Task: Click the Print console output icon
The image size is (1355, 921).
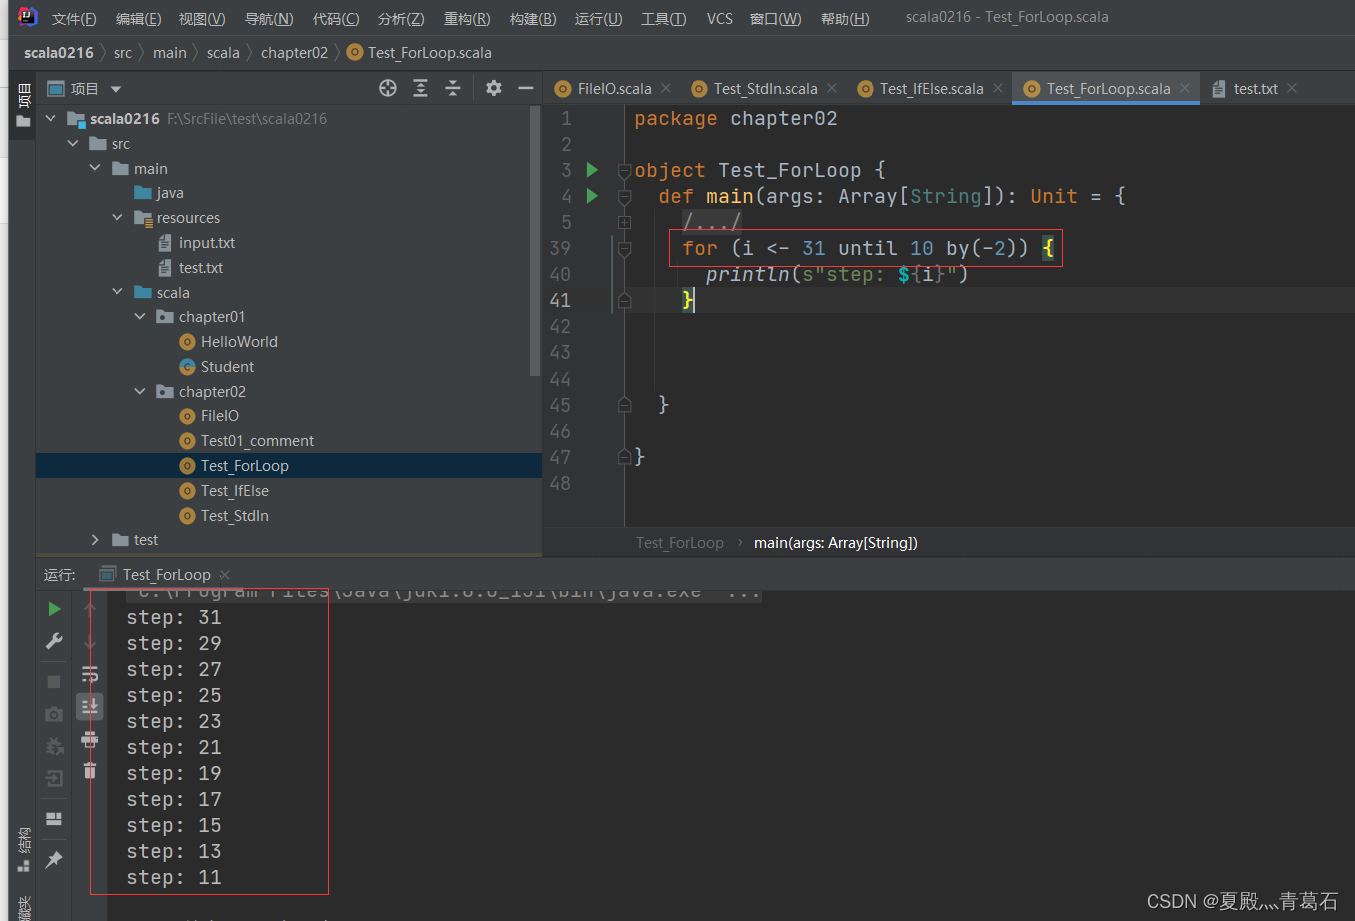Action: (90, 739)
